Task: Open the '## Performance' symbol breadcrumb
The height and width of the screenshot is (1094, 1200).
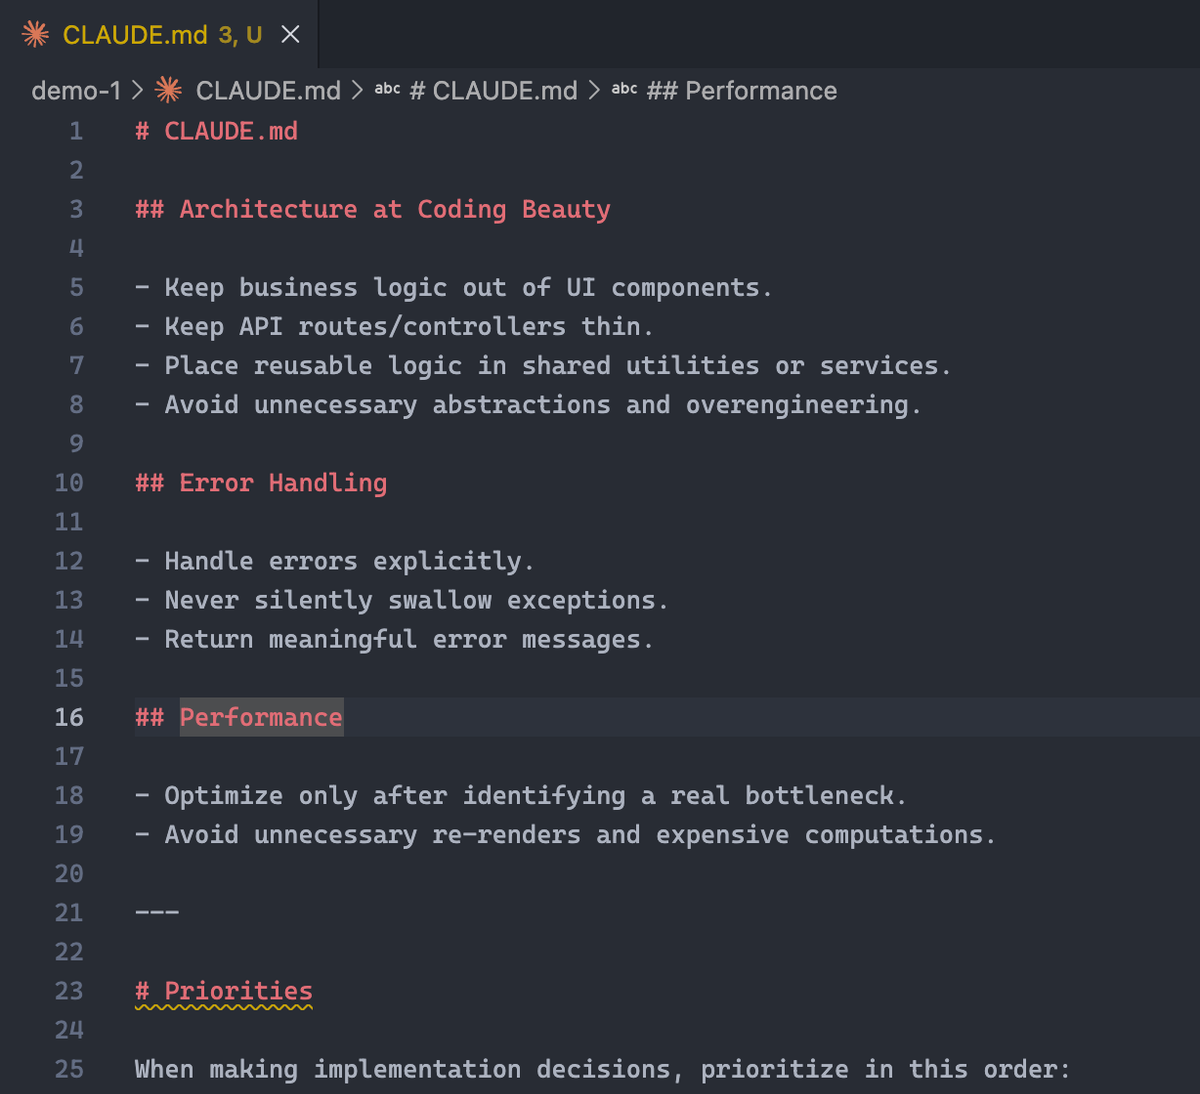Action: point(742,91)
